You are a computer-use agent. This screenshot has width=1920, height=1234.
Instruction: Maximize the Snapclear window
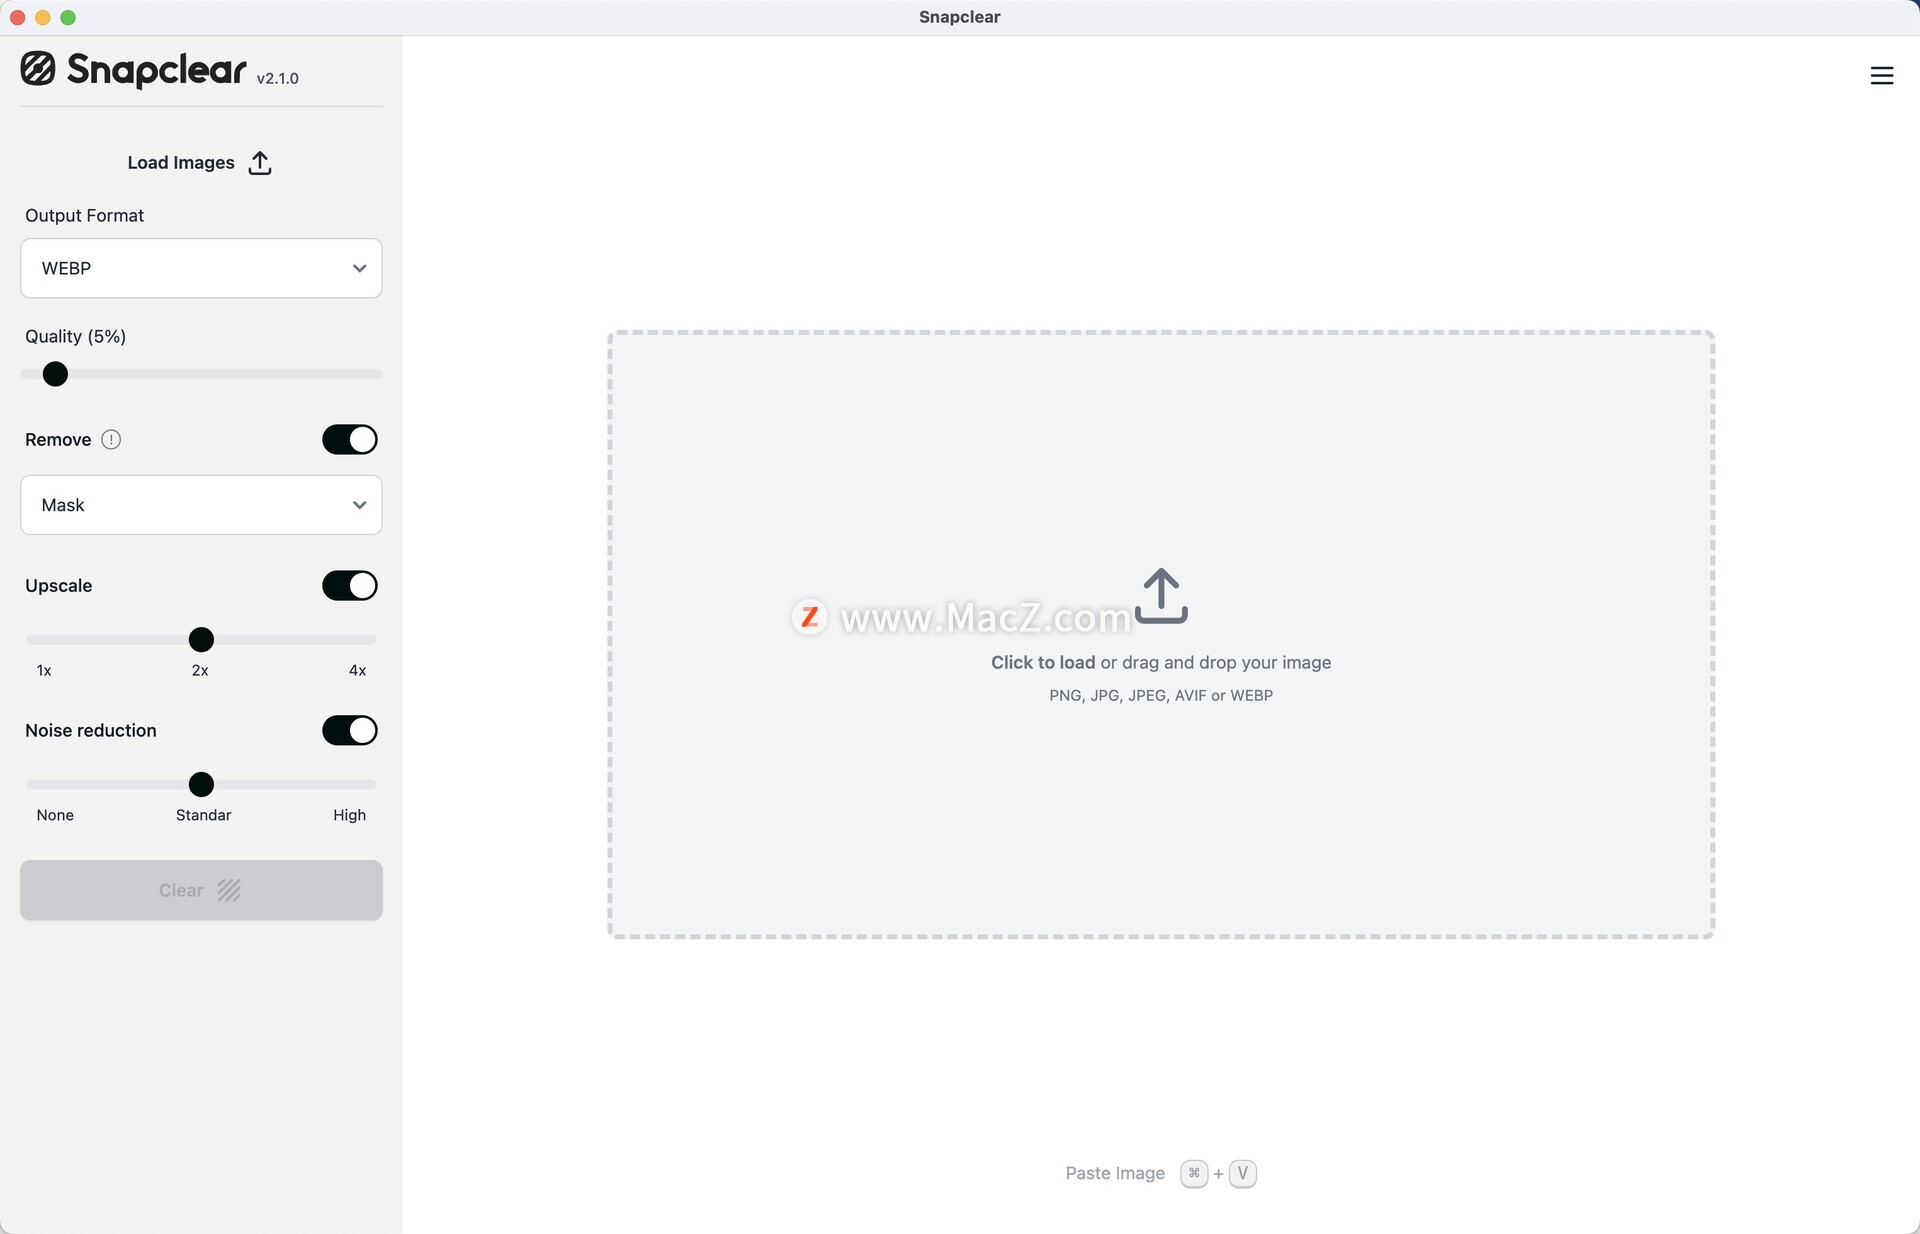(68, 17)
